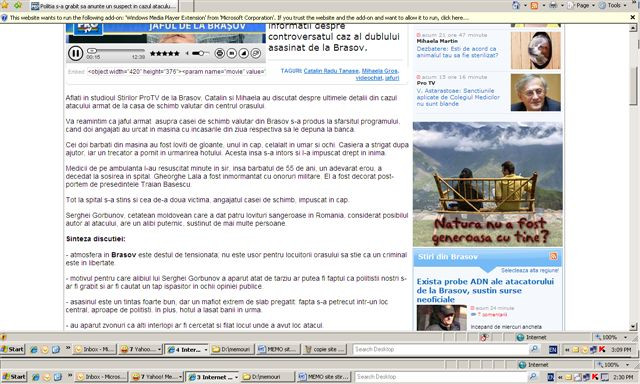Click 'Selecteaza alta regiune' link
Image resolution: width=640 pixels, height=384 pixels.
click(530, 270)
